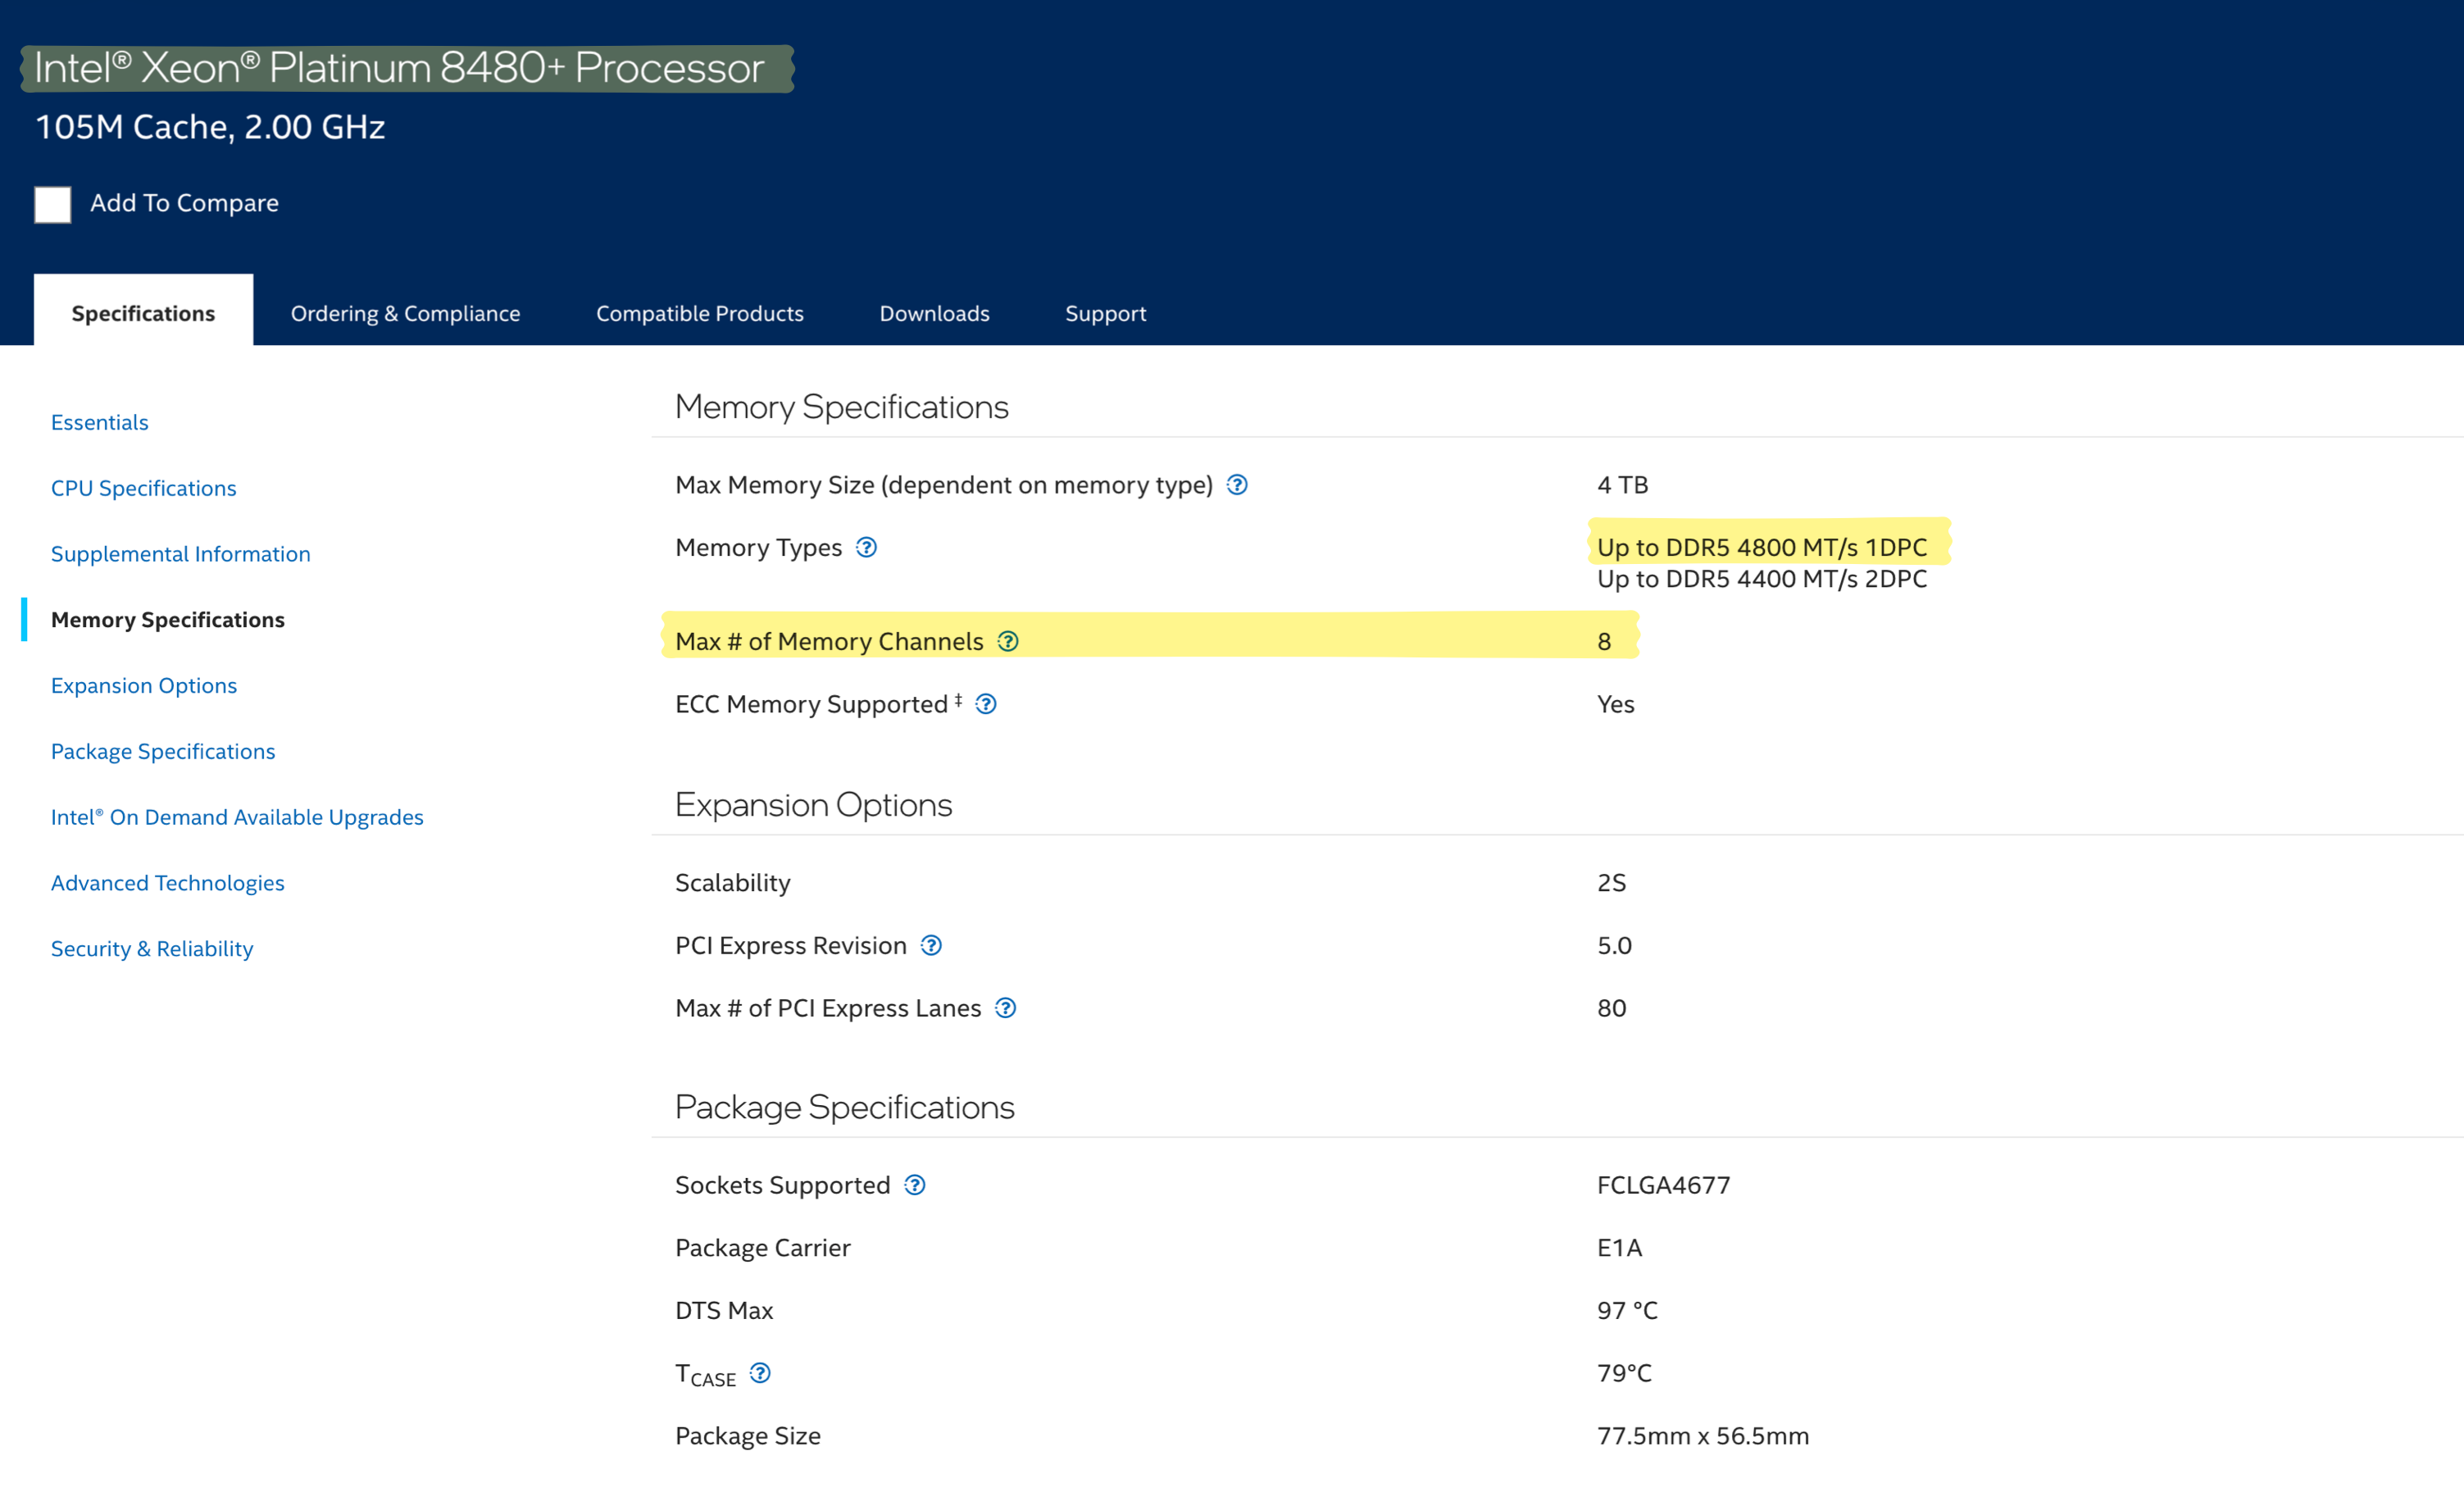
Task: Click the Package Carrier label
Action: tap(763, 1248)
